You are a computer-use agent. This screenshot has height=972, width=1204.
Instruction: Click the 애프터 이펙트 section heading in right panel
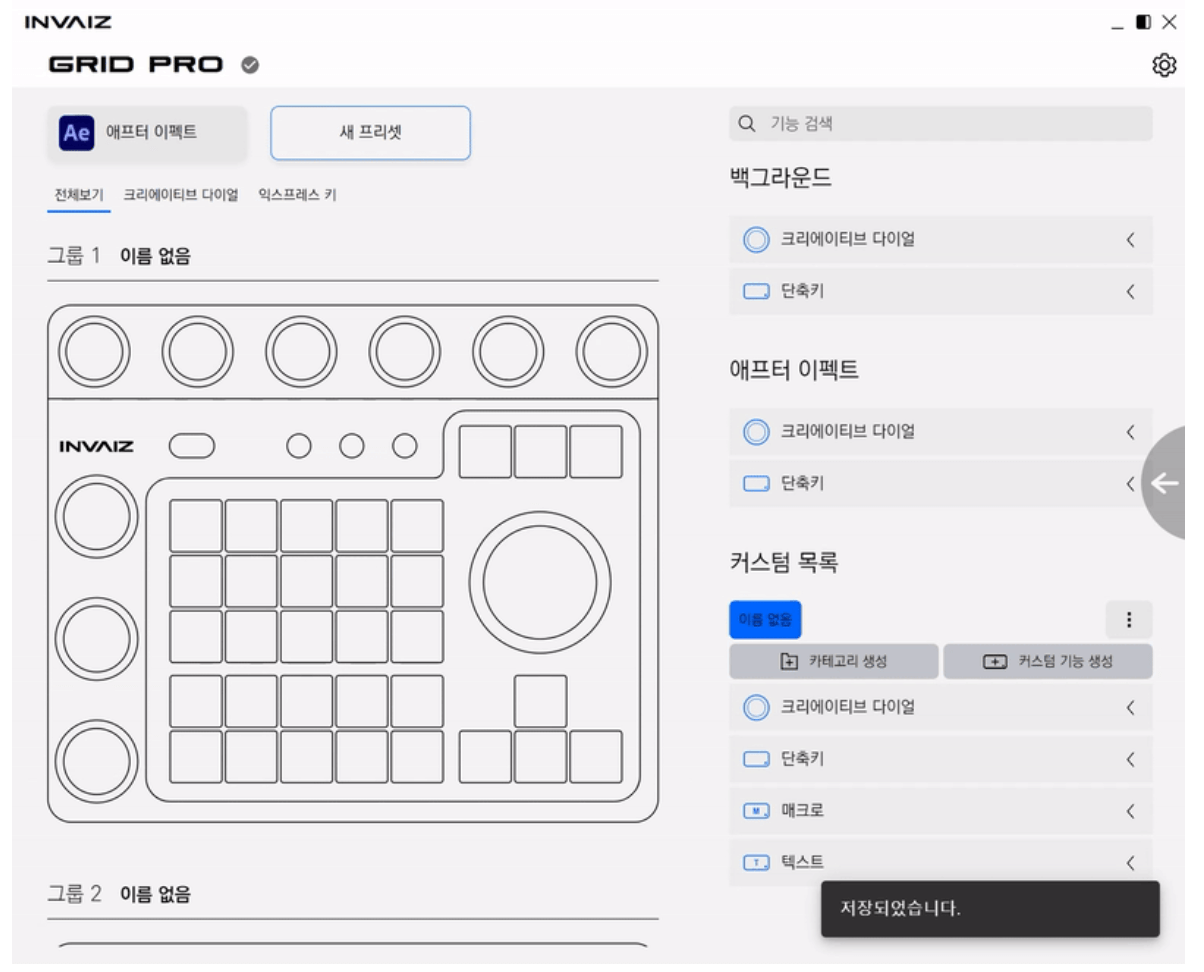794,371
